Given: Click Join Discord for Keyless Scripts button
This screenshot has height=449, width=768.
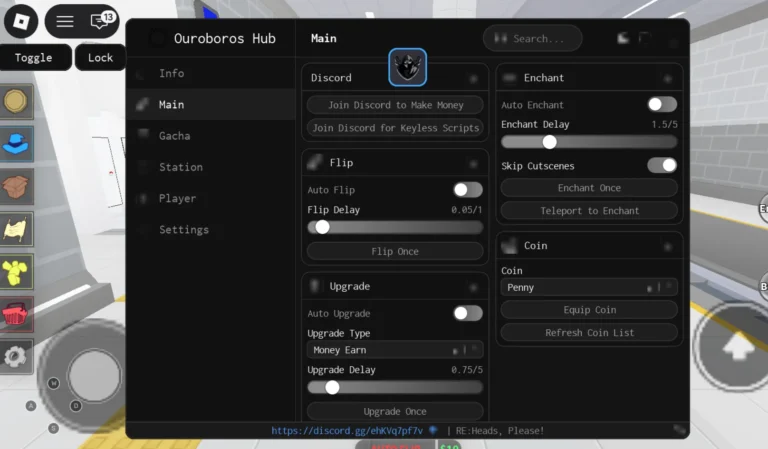Looking at the screenshot, I should [x=395, y=128].
